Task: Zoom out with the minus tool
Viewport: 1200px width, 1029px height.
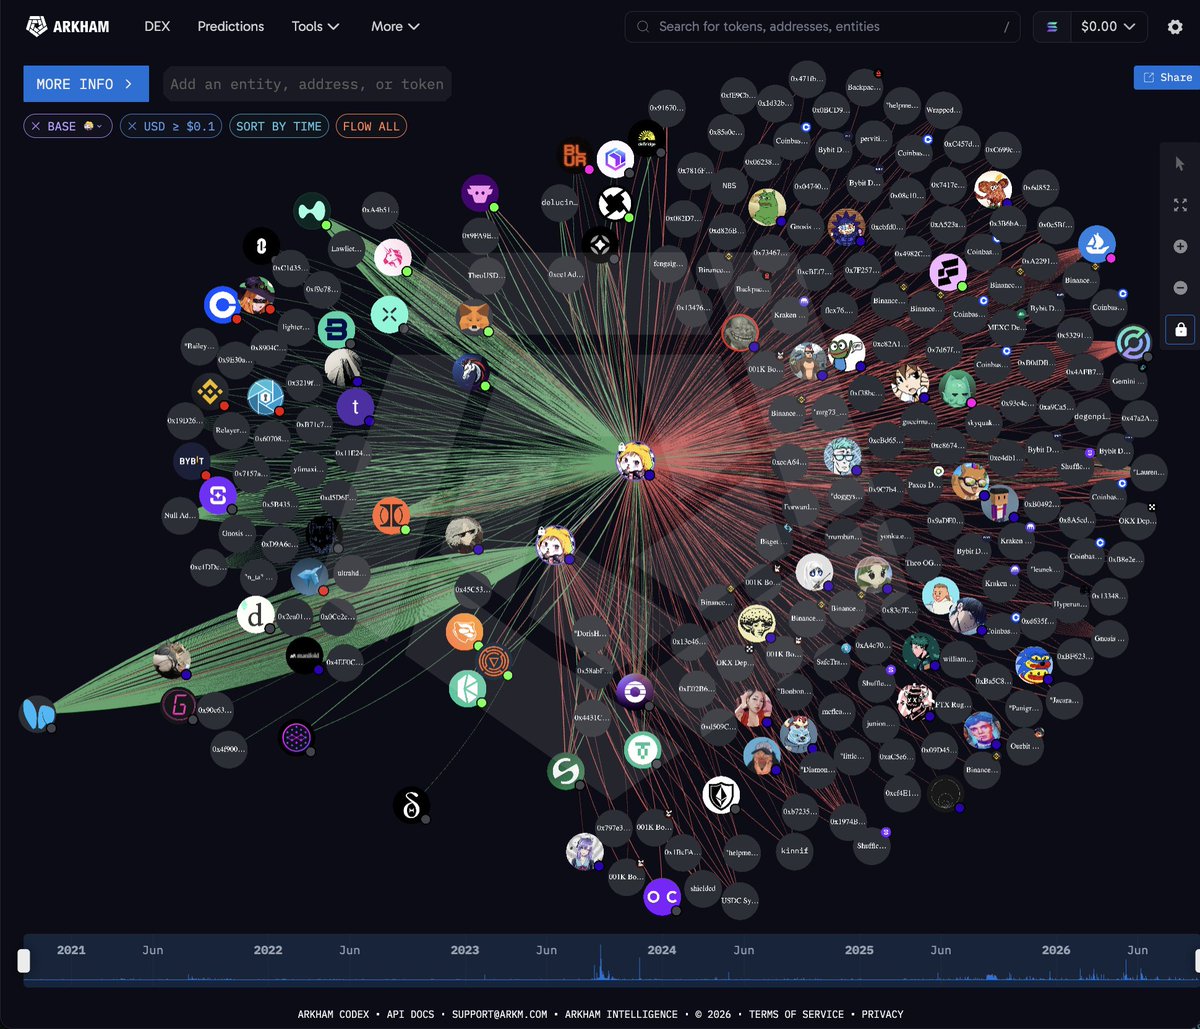Action: [x=1180, y=288]
